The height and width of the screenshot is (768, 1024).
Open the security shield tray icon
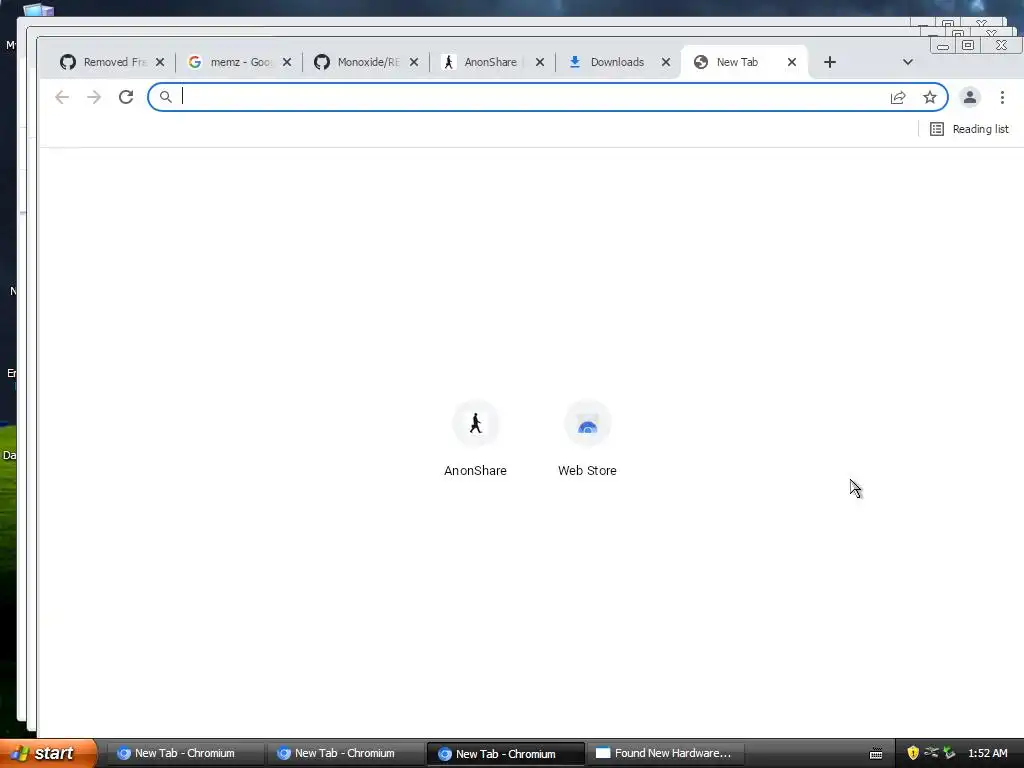point(913,753)
